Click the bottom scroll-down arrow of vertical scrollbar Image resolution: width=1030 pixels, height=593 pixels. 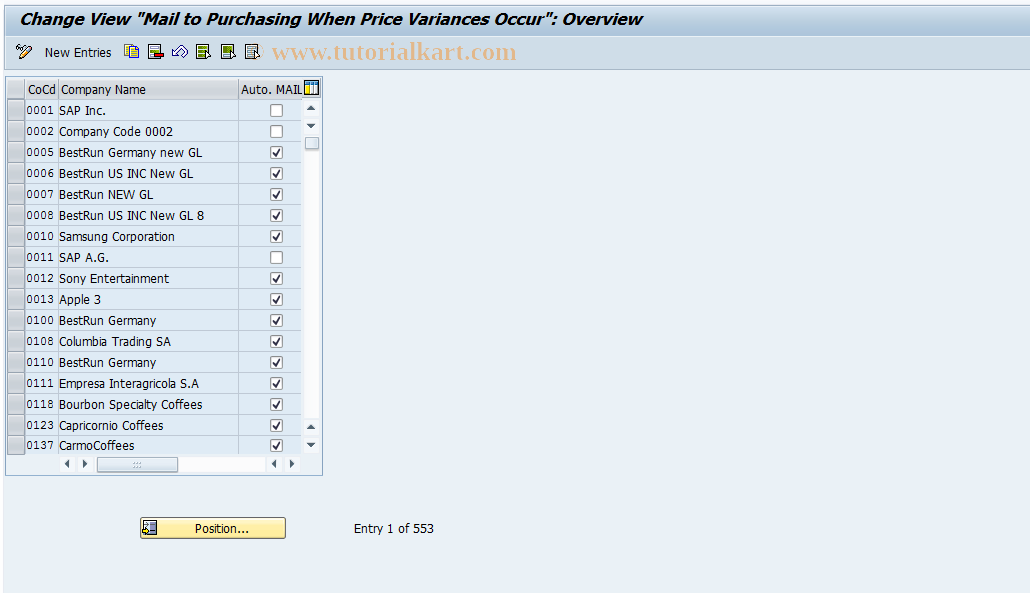click(311, 445)
